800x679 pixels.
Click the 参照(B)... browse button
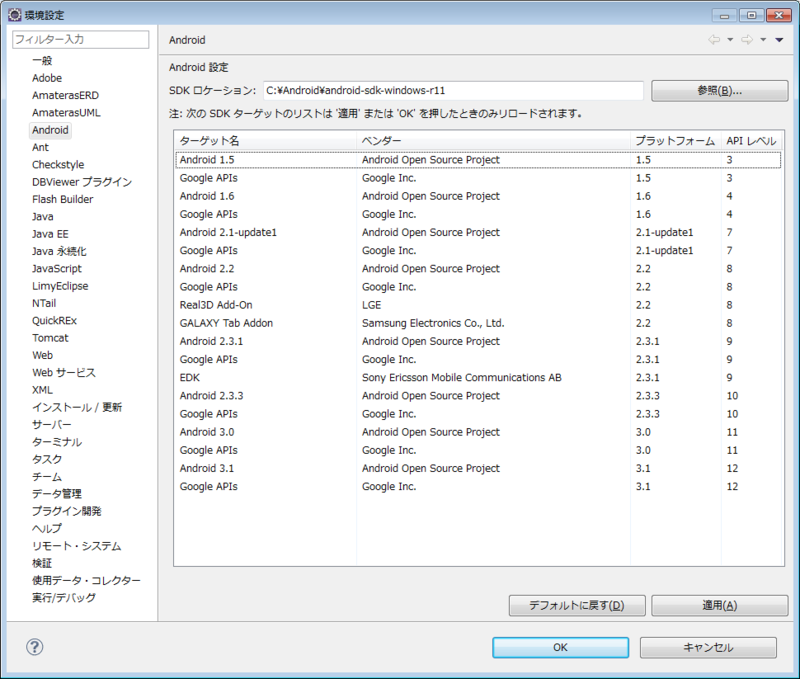719,91
